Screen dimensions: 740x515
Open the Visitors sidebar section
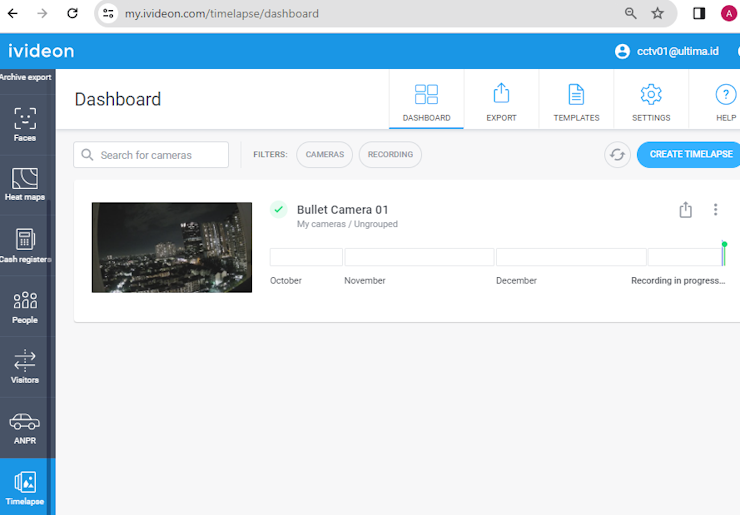pyautogui.click(x=25, y=367)
